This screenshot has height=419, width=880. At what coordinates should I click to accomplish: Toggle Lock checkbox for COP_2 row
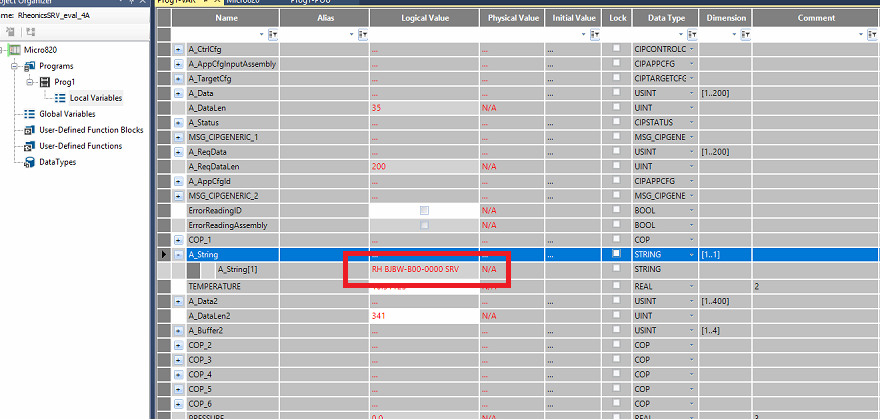616,344
